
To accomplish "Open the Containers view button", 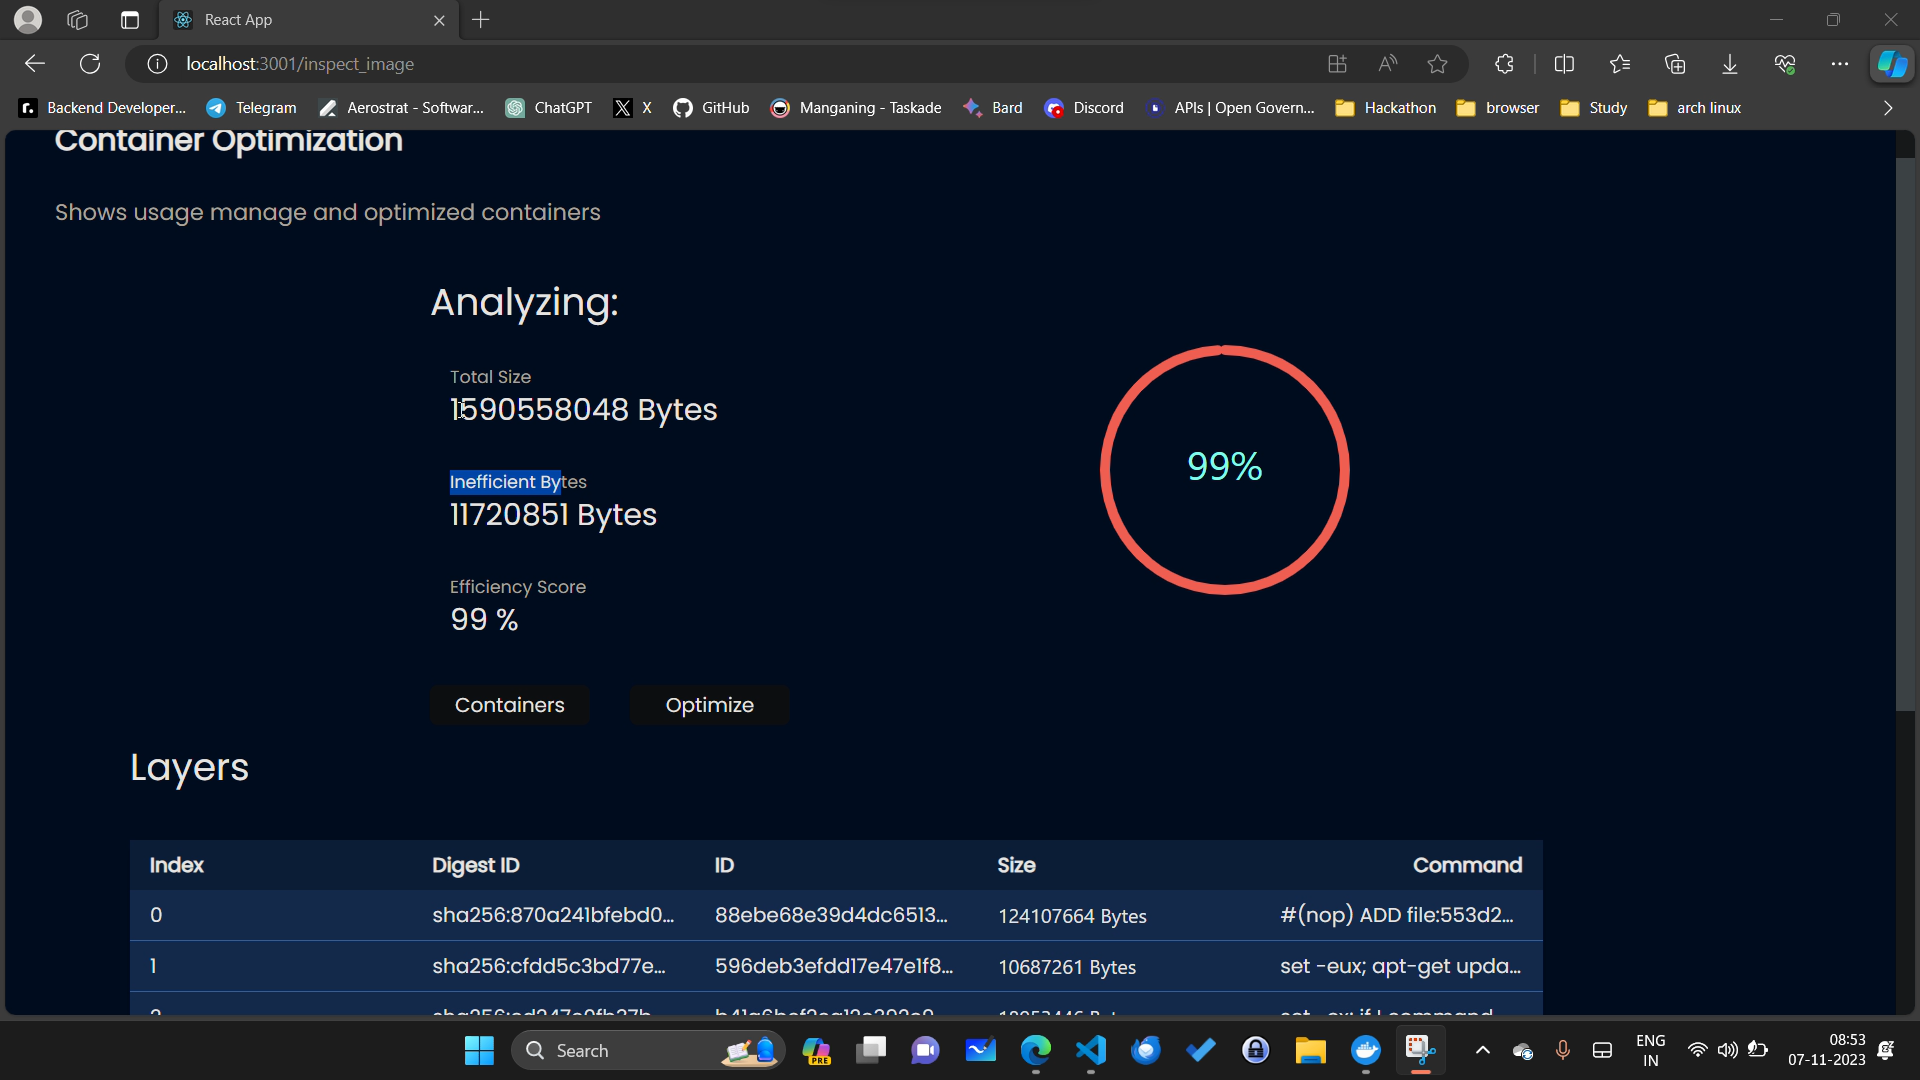I will (x=509, y=705).
